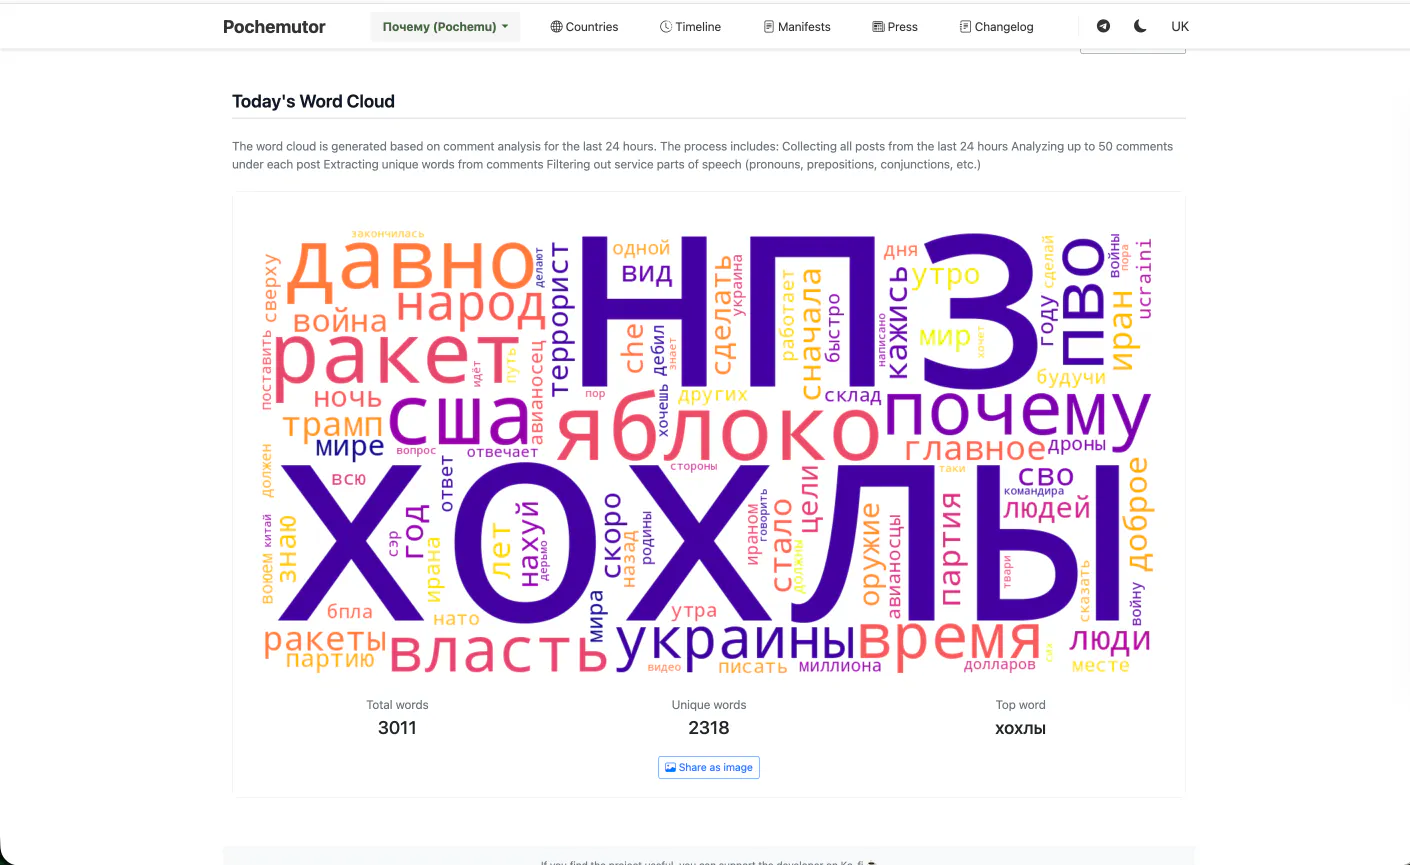Image resolution: width=1410 pixels, height=865 pixels.
Task: Click the Unique words label
Action: pos(709,705)
